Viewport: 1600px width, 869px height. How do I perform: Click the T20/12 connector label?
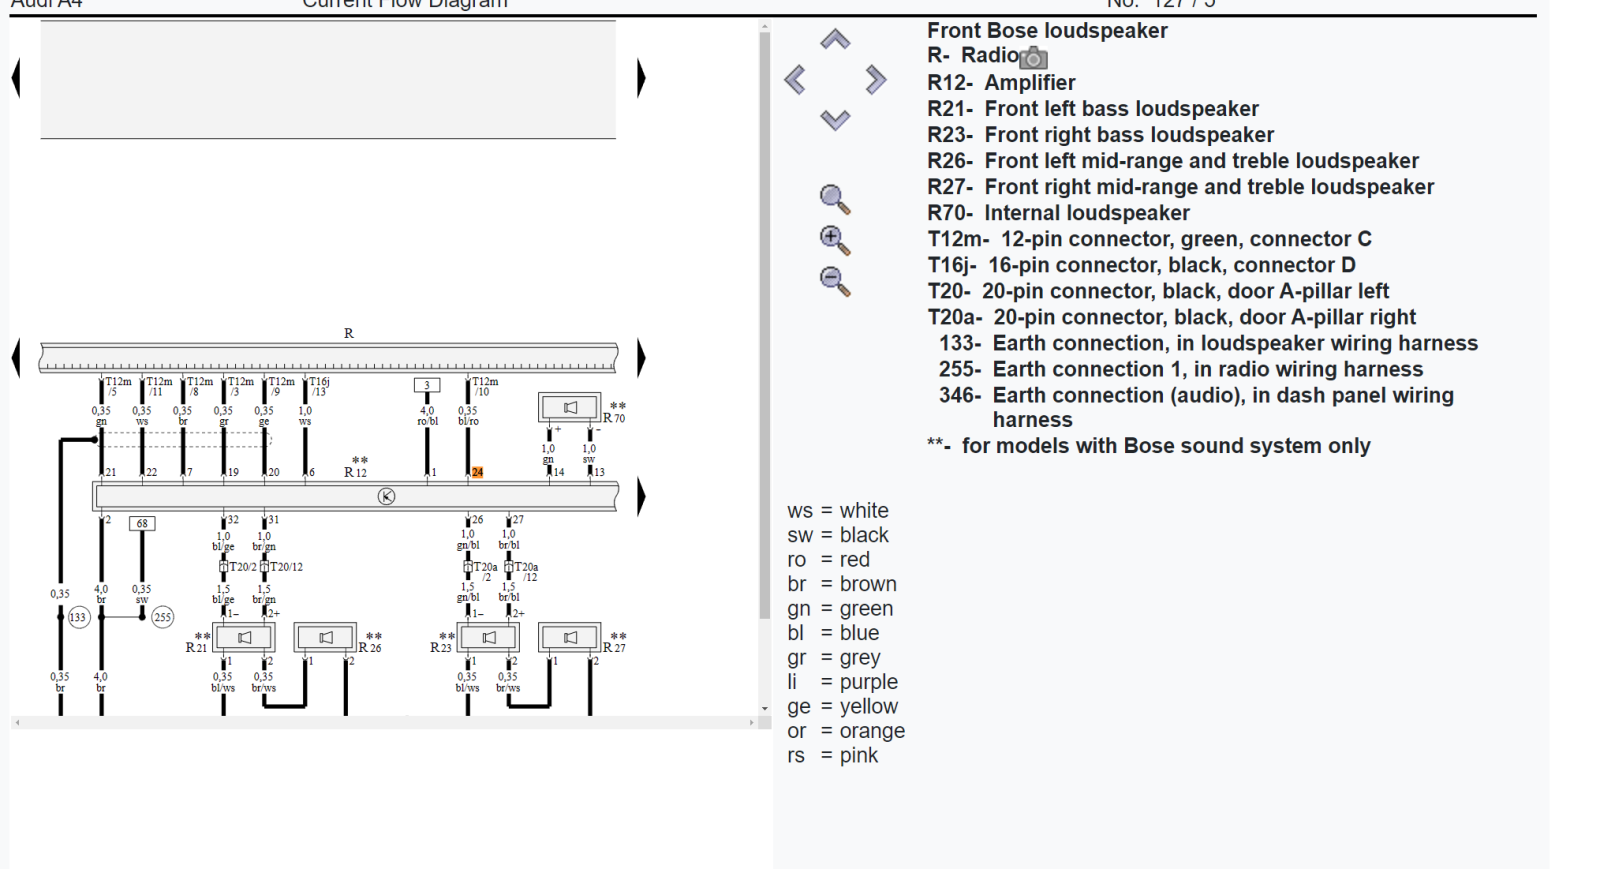286,567
